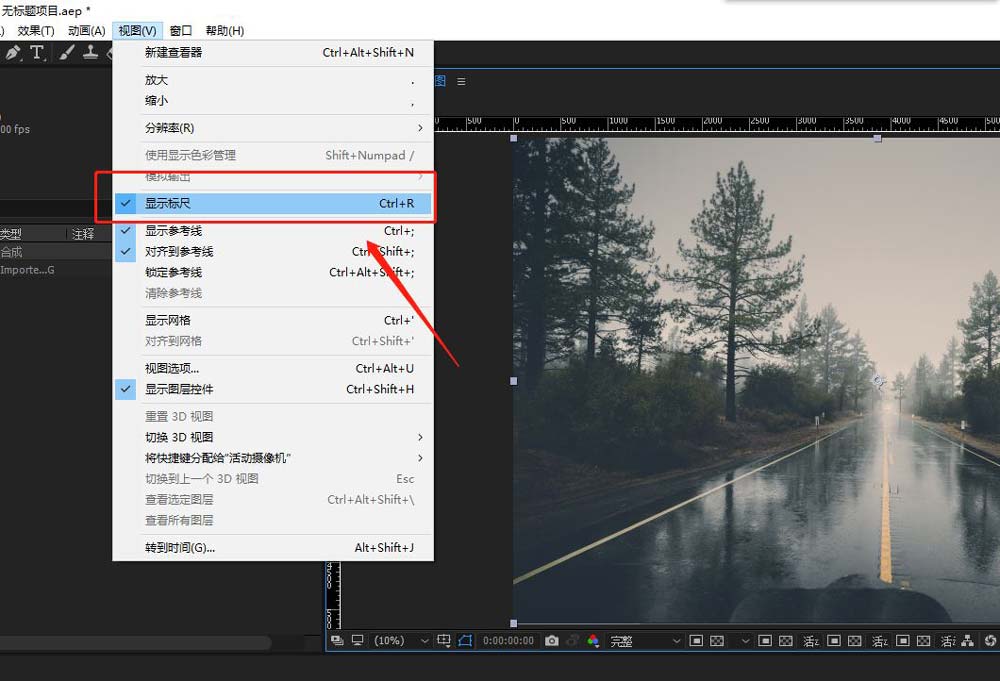Screen dimensions: 1000x681
Task: Click the always preview this view icon
Action: click(x=337, y=640)
